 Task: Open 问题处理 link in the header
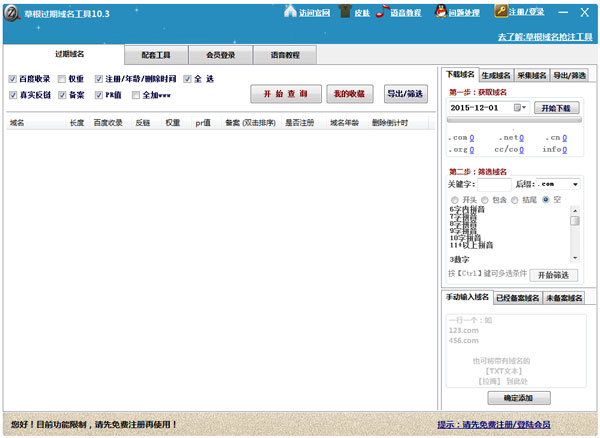[x=464, y=13]
